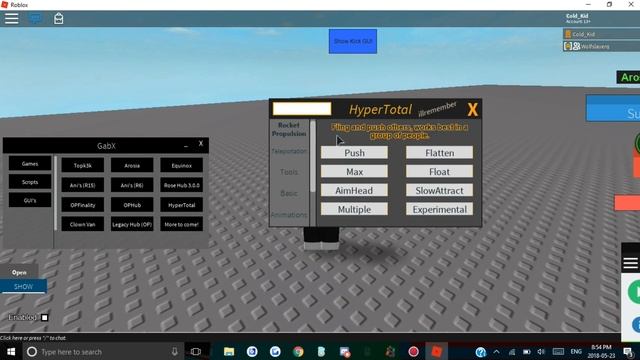This screenshot has height=360, width=640.
Task: Launch the Clown Van script
Action: tap(82, 224)
